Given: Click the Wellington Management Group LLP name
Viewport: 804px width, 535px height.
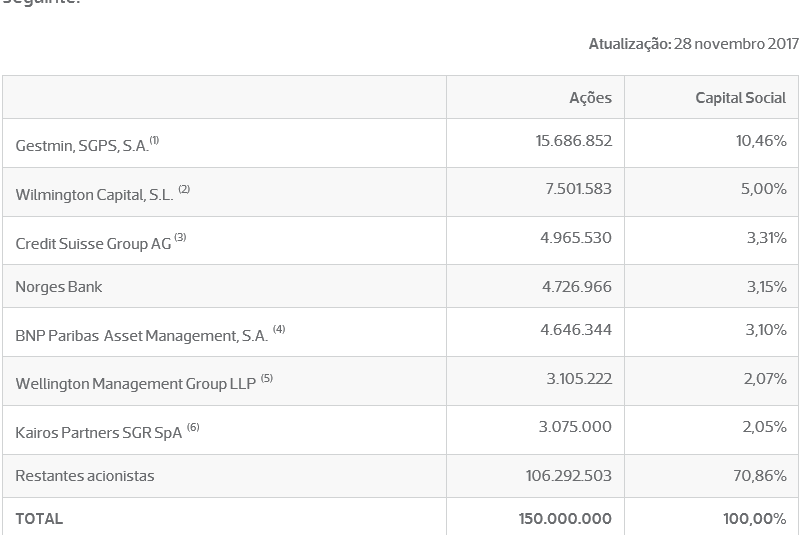Looking at the screenshot, I should [136, 384].
